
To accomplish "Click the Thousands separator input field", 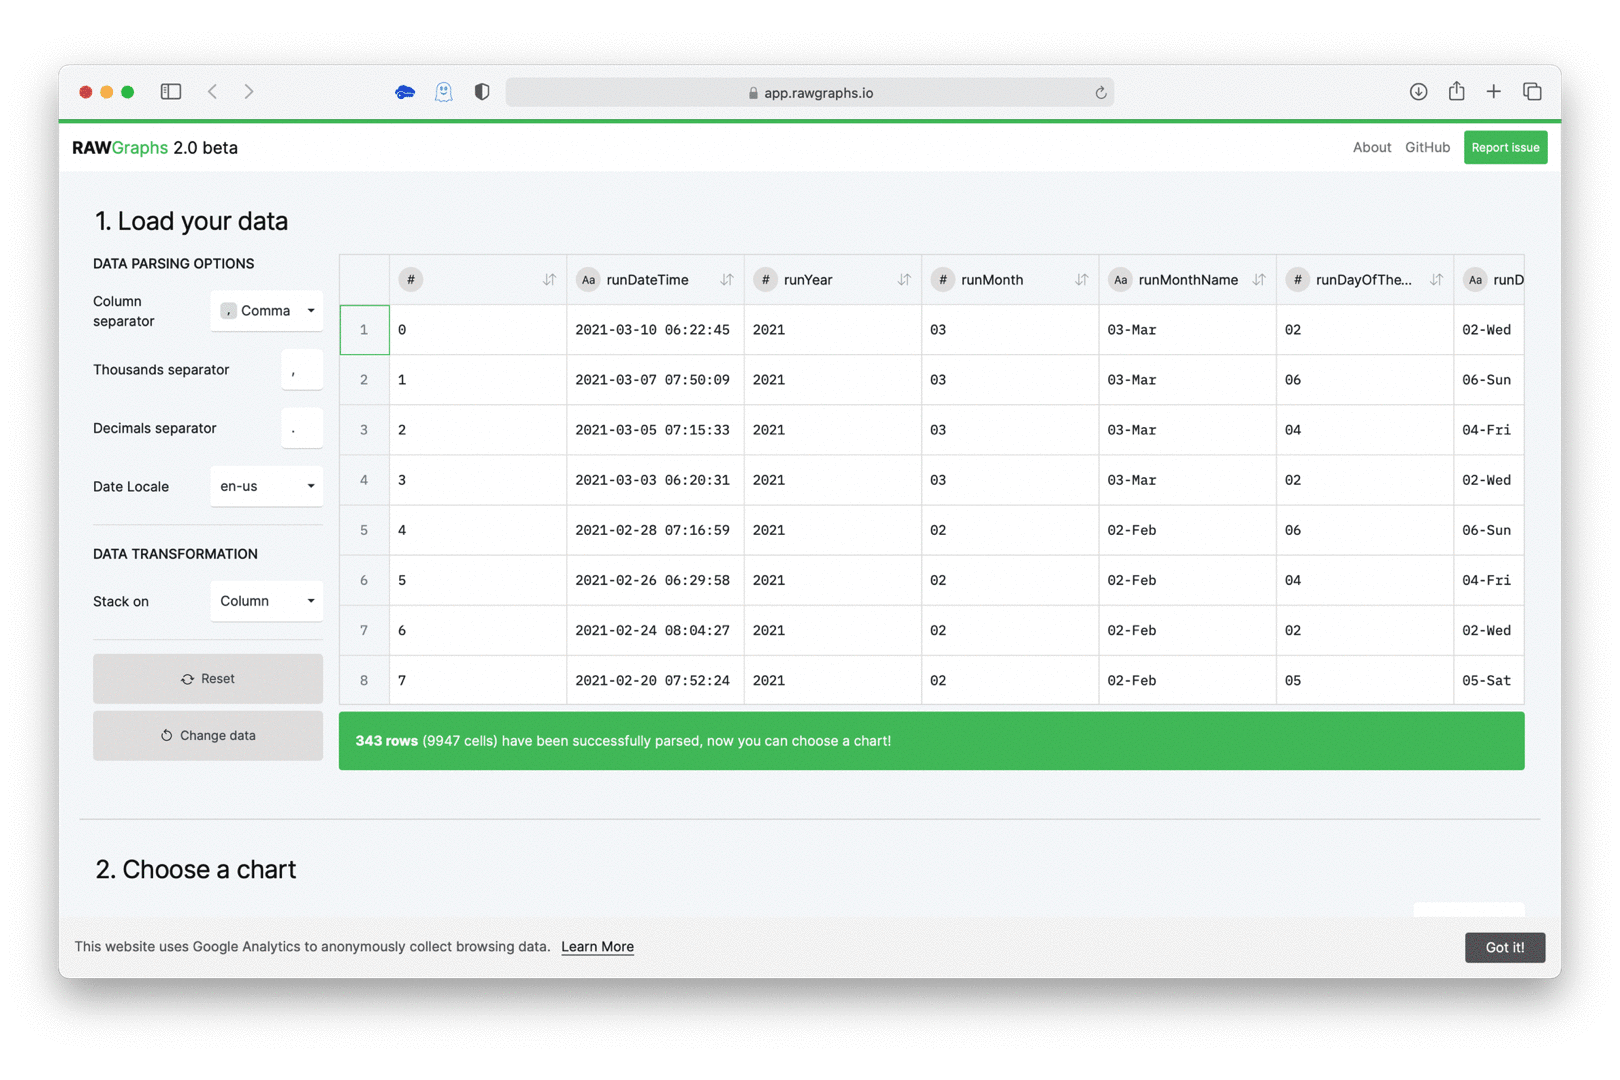I will coord(301,370).
